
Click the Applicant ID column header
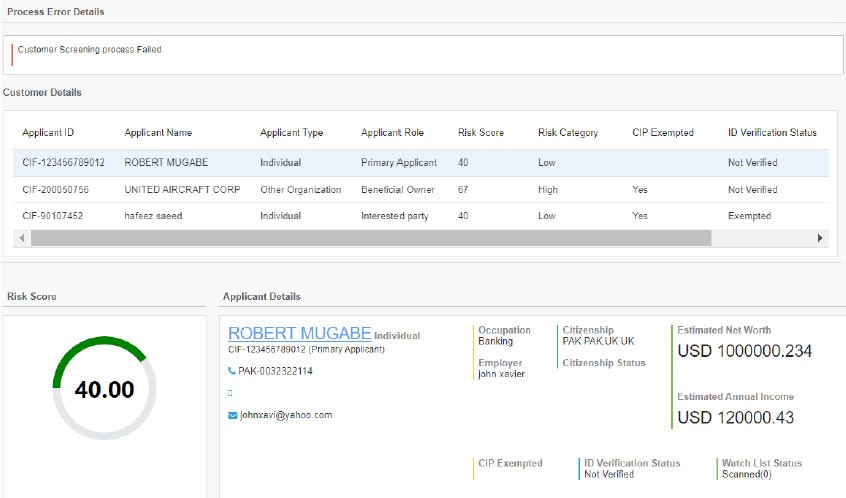48,133
